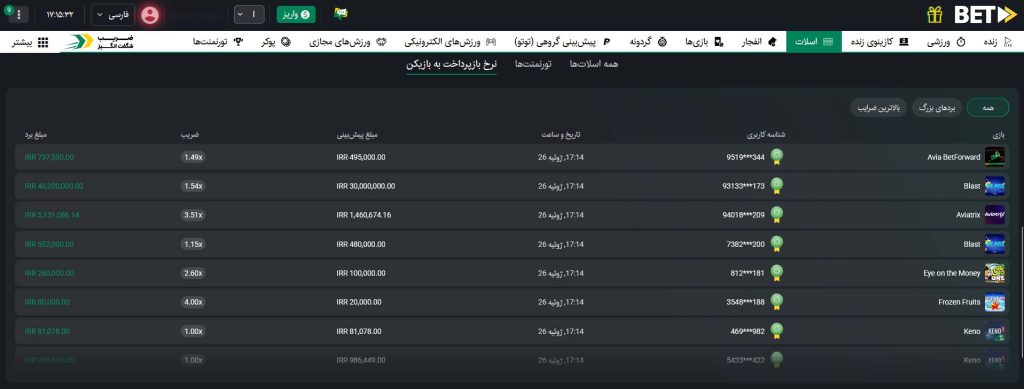Click the page vertical scrollbar thumb

click(x=1021, y=292)
